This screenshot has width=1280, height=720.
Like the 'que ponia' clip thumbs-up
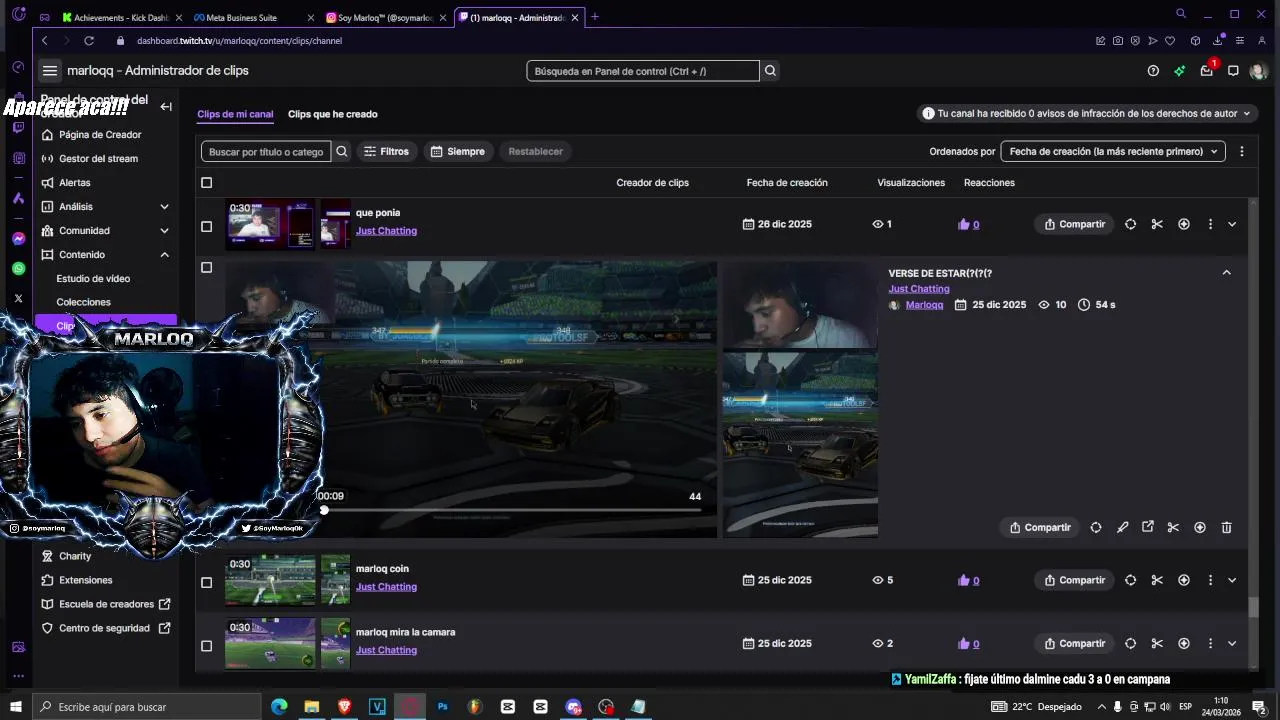(964, 225)
